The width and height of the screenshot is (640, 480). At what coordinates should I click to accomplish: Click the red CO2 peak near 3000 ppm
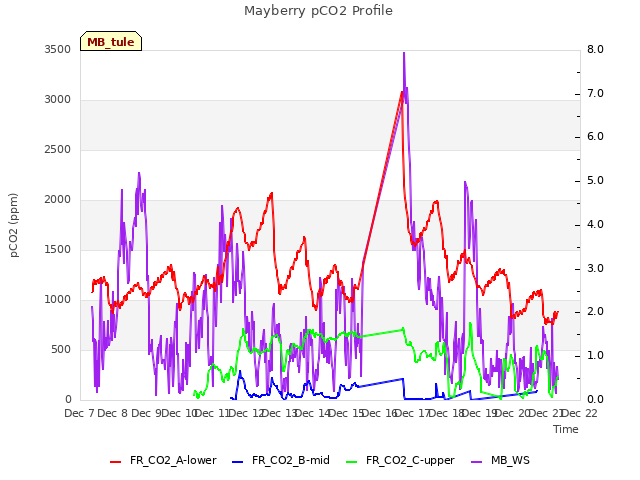[x=402, y=93]
